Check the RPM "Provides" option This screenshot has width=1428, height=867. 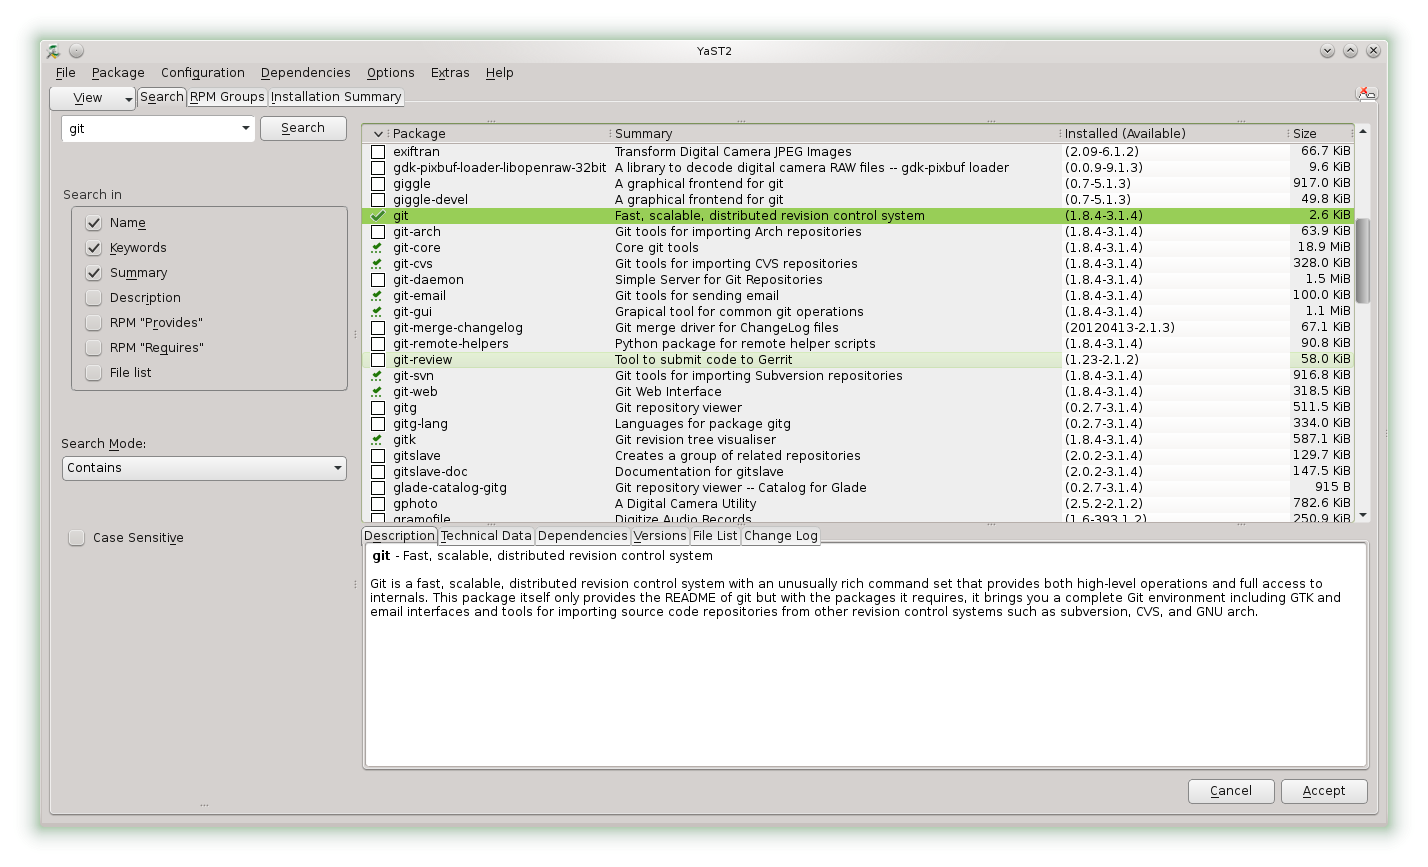tap(94, 323)
